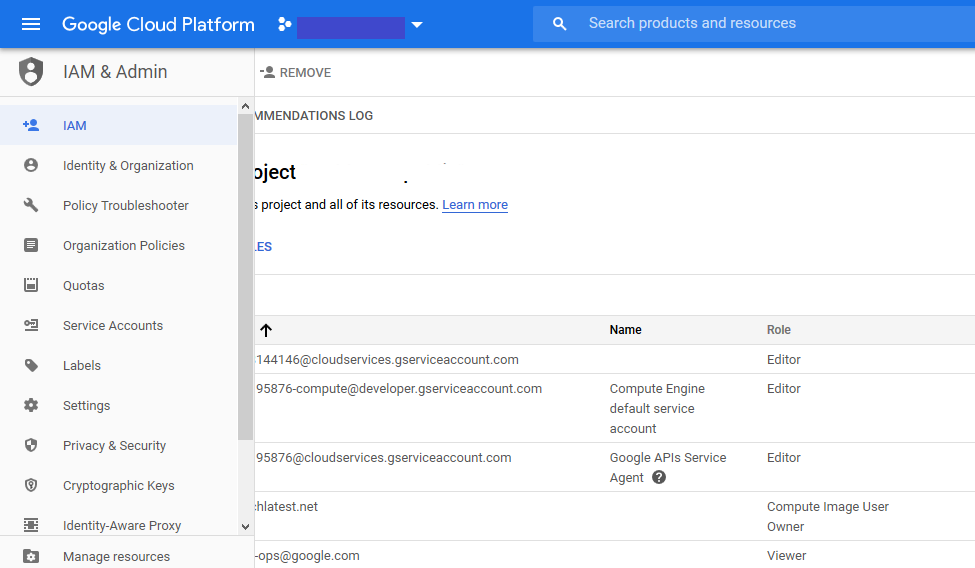Click the IAM add-person icon
Screen dimensions: 975x568
tap(30, 125)
